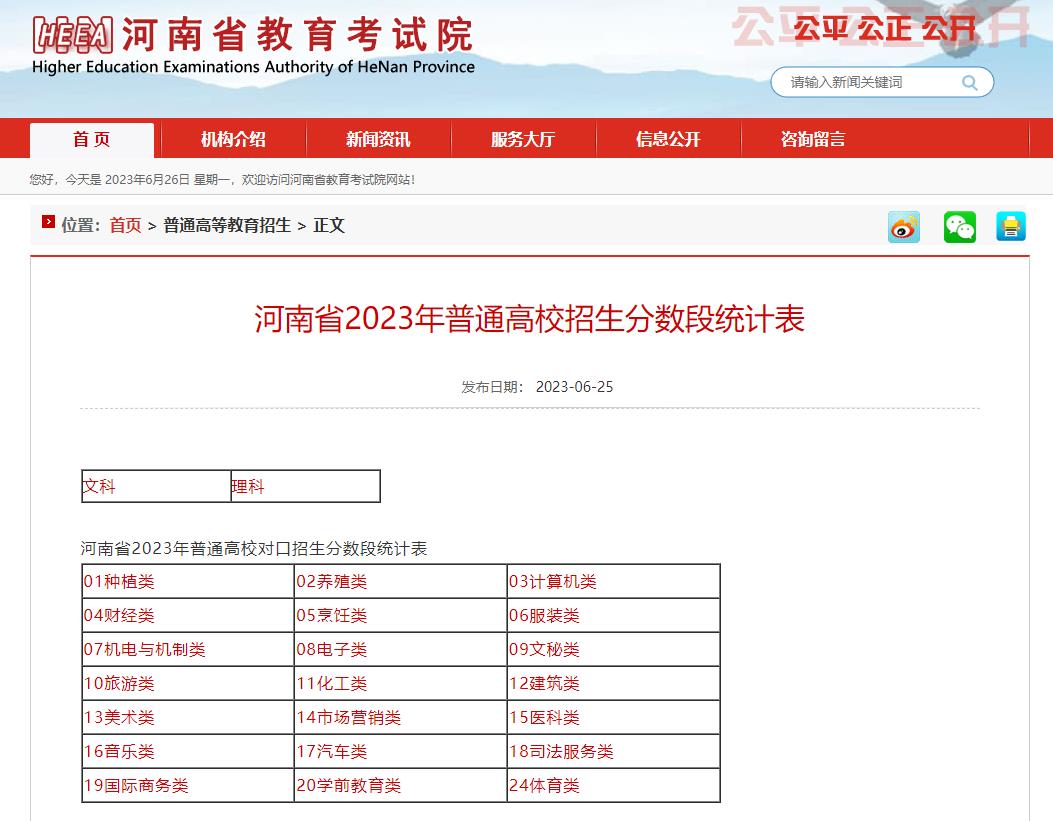Open 09文秘类 score statistics

click(x=544, y=649)
